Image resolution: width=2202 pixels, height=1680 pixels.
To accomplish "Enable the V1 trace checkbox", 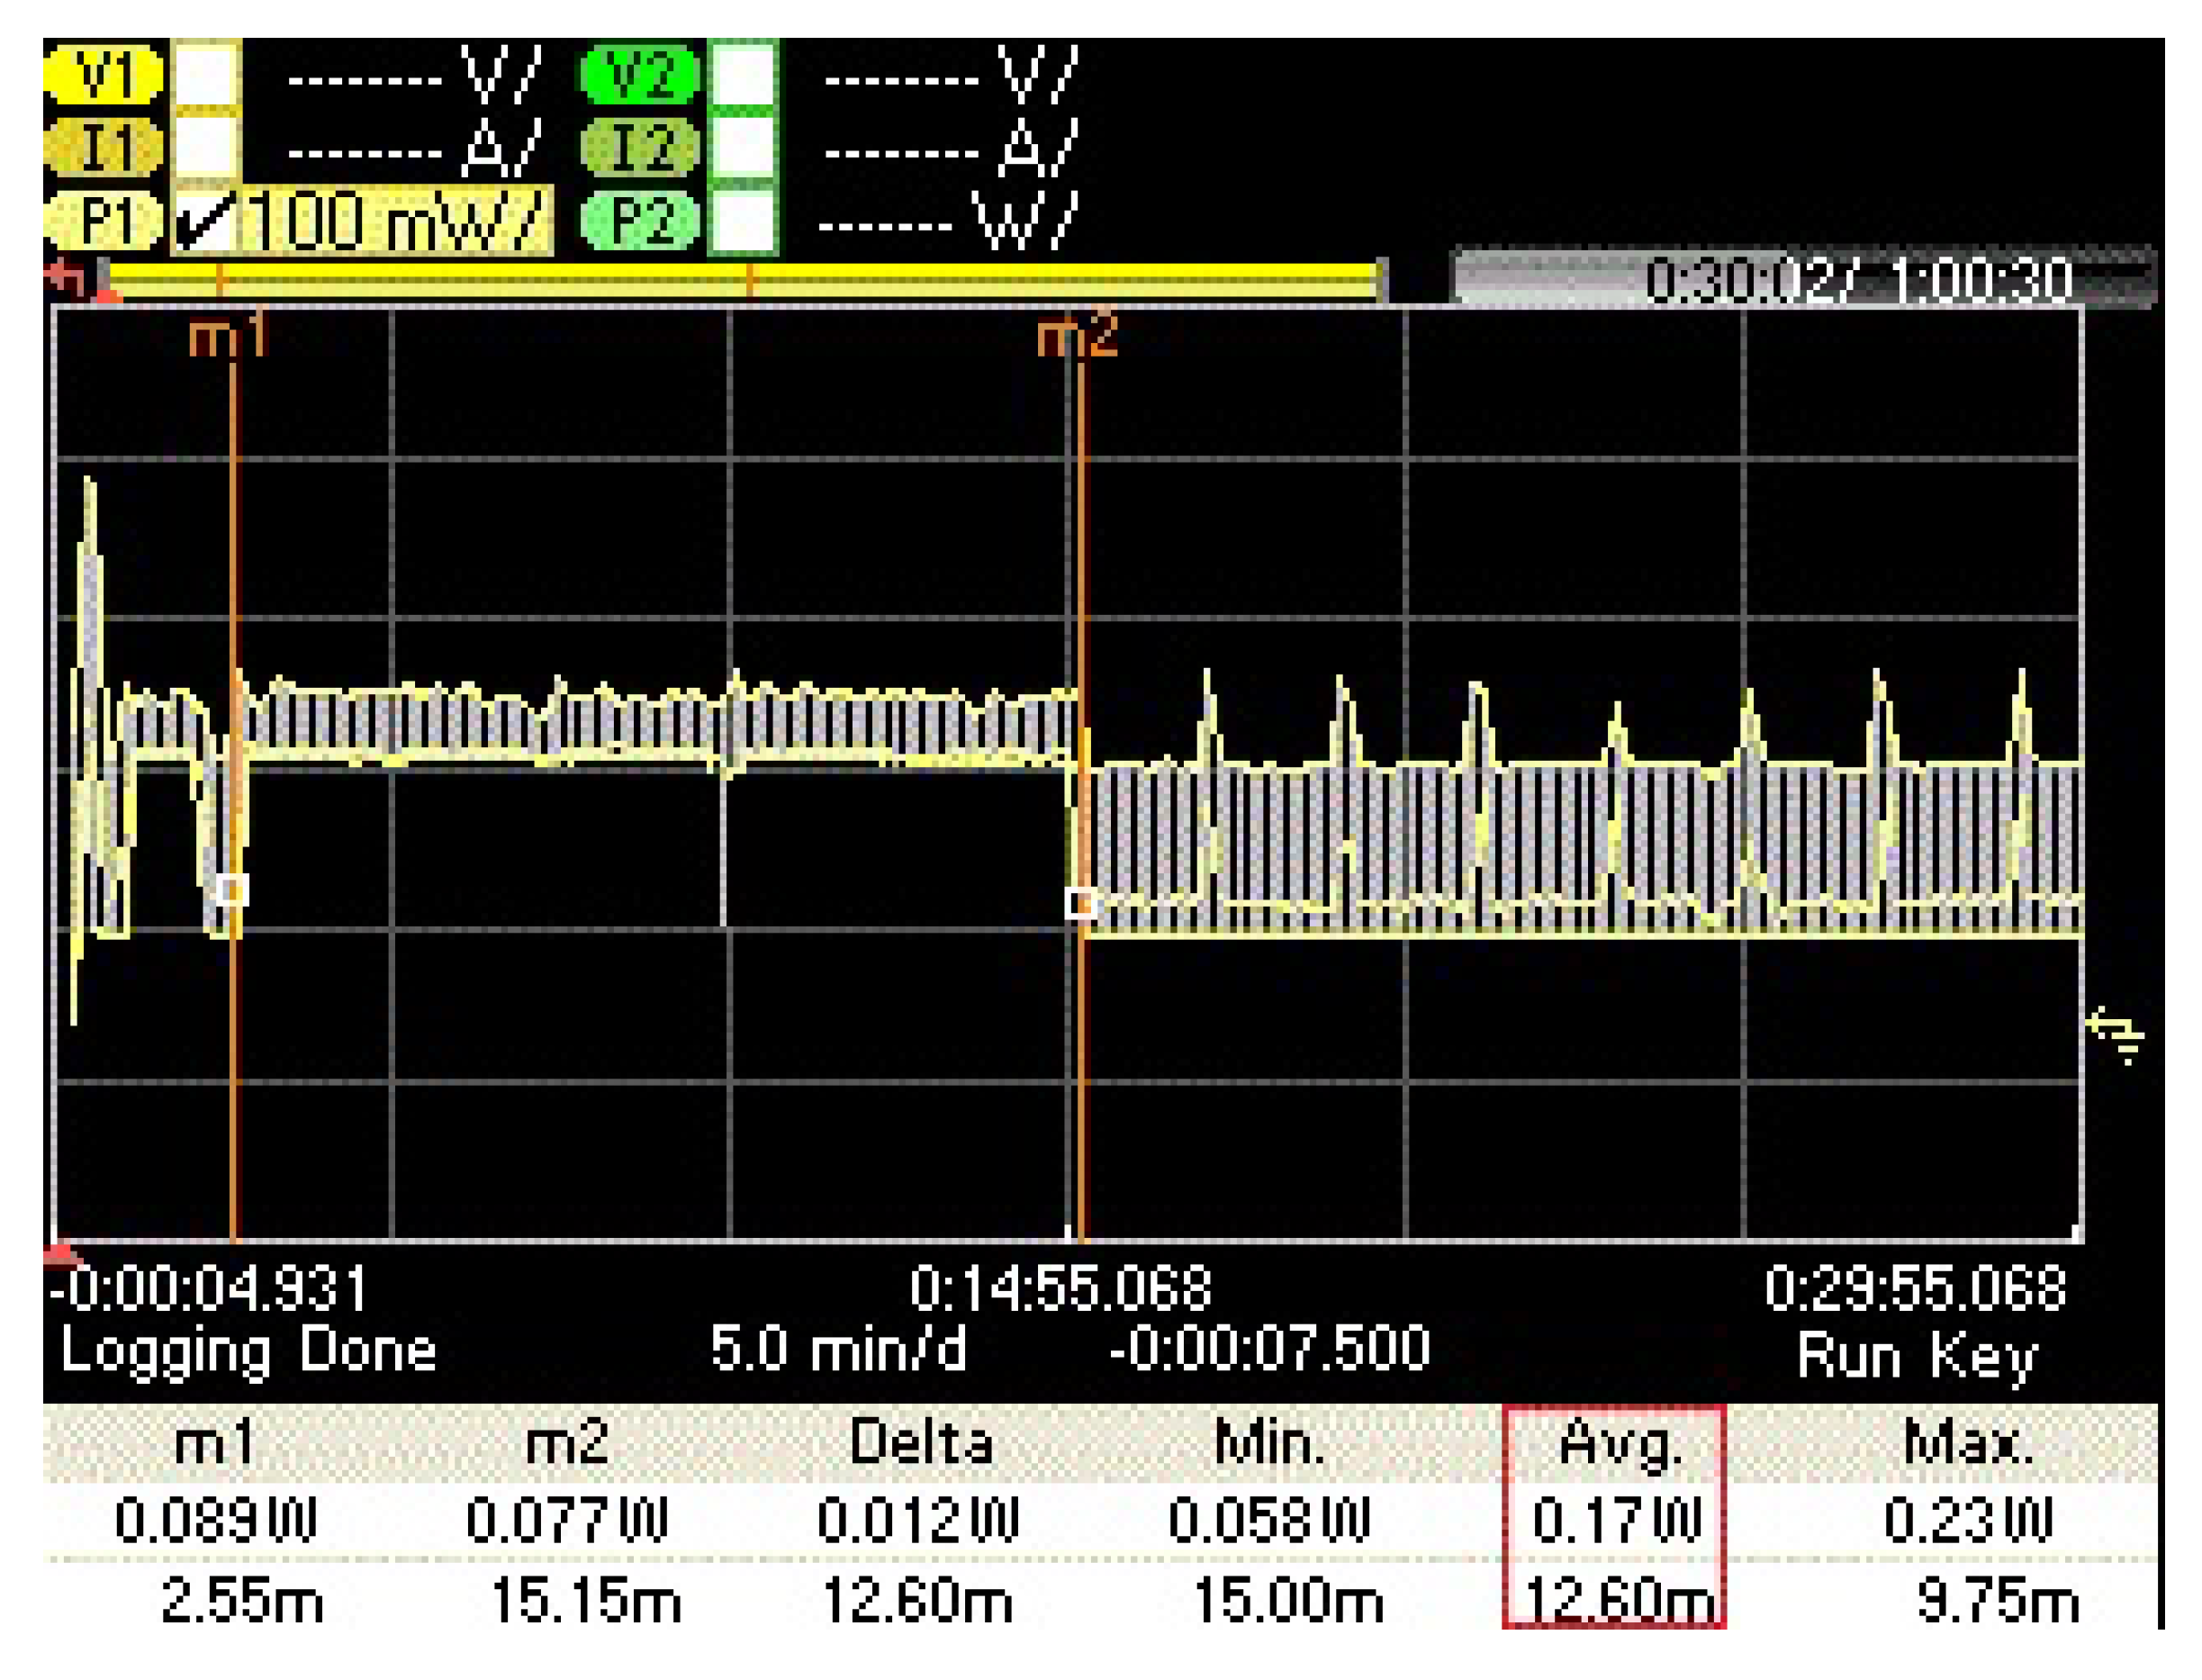I will coord(205,75).
